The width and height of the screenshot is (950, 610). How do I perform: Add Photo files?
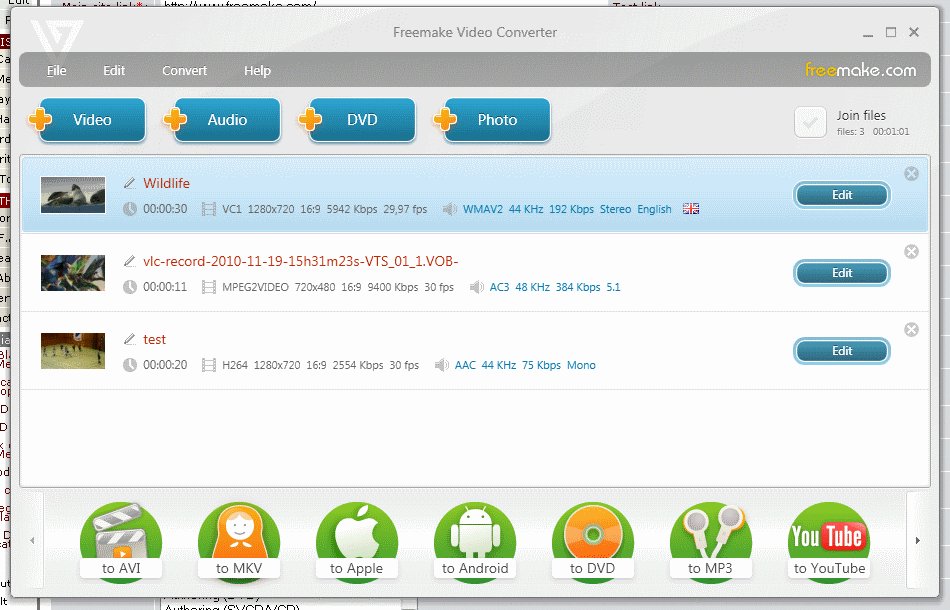tap(493, 119)
